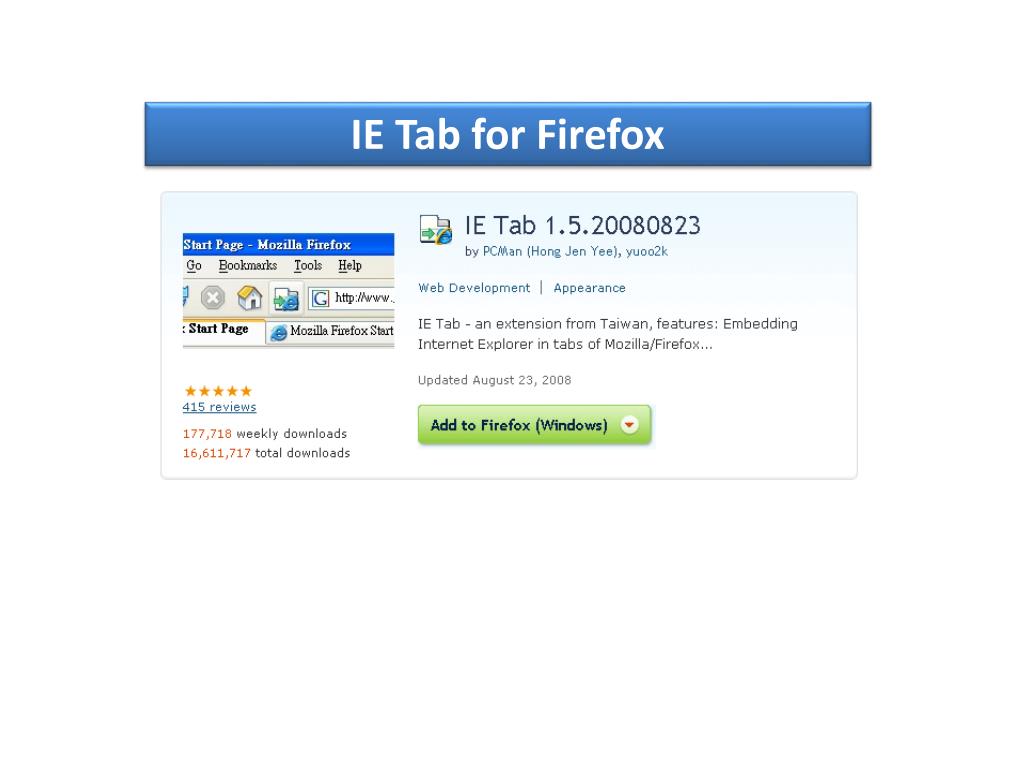Viewport: 1024px width, 768px height.
Task: Open the Help menu in thumbnail
Action: [x=350, y=265]
